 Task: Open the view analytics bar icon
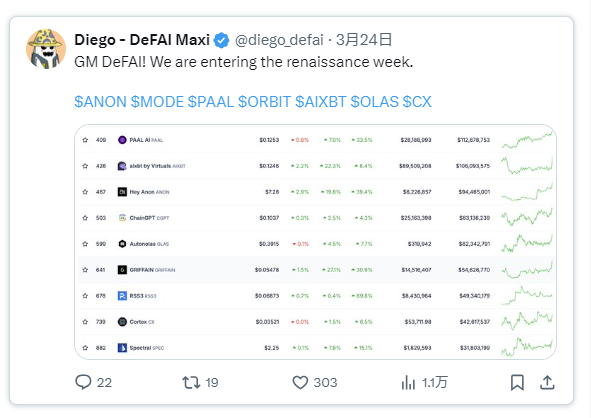(408, 383)
